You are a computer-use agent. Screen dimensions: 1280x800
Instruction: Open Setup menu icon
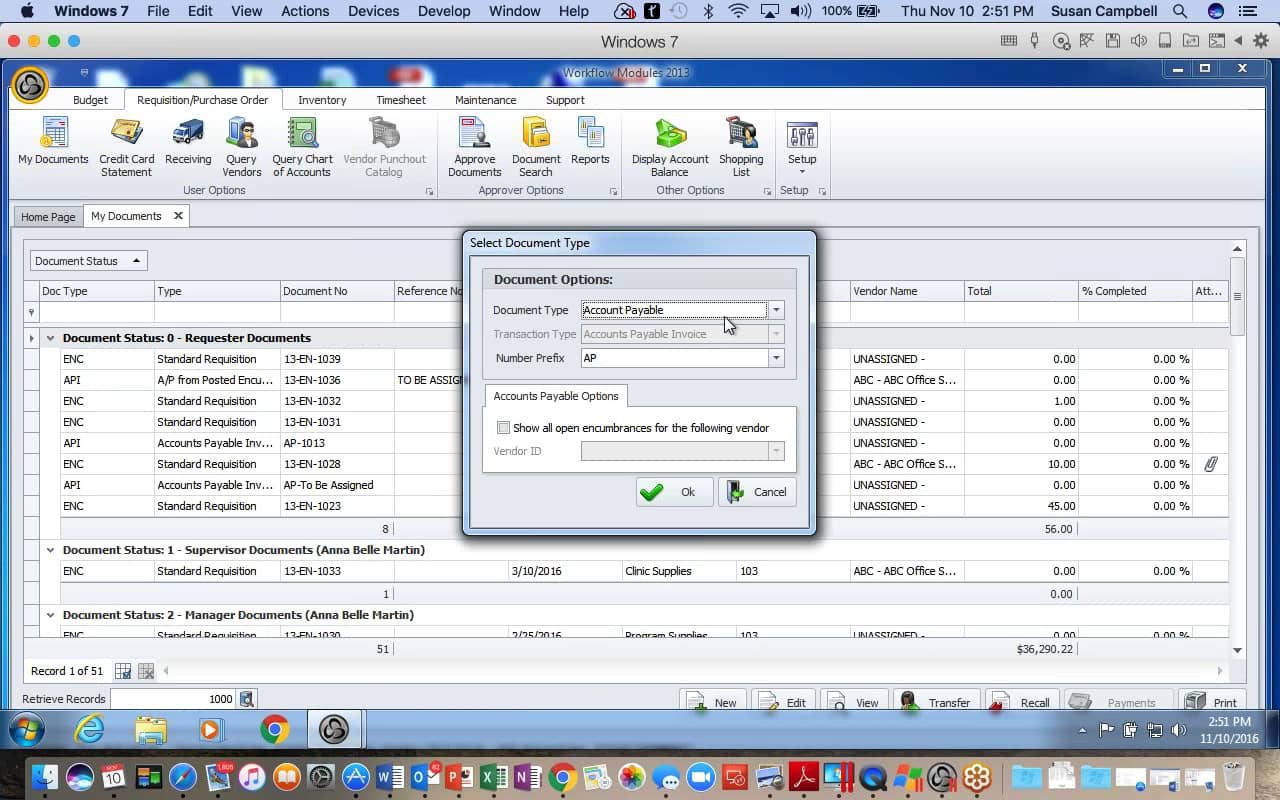click(802, 146)
